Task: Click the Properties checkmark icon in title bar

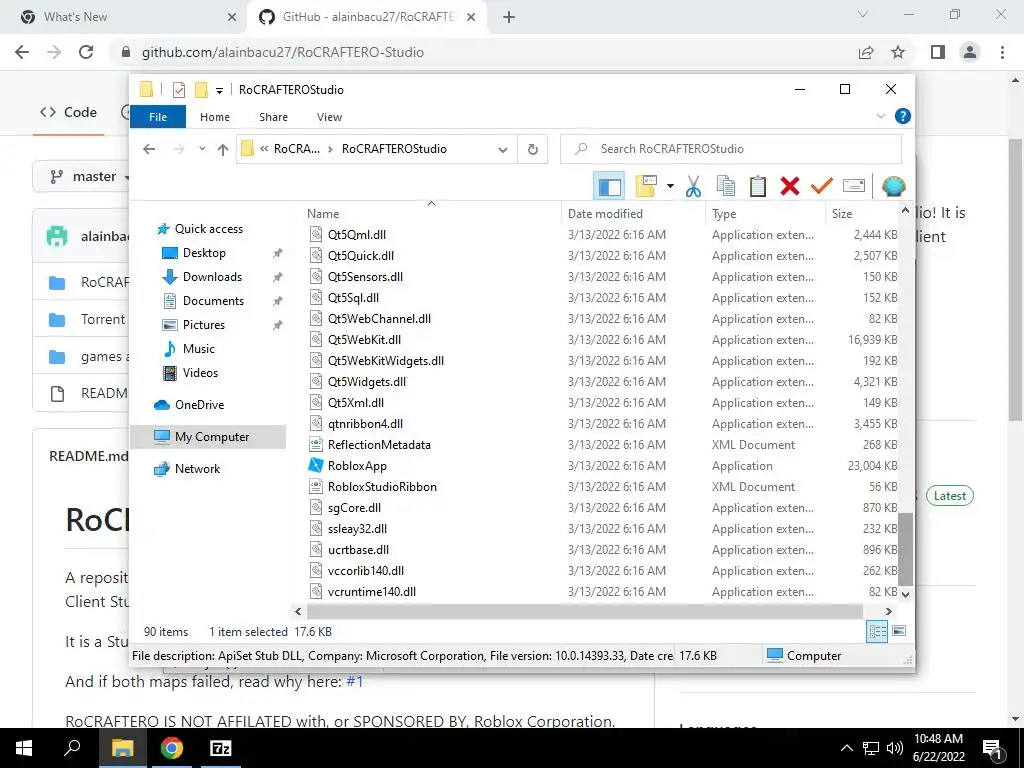Action: [x=178, y=89]
